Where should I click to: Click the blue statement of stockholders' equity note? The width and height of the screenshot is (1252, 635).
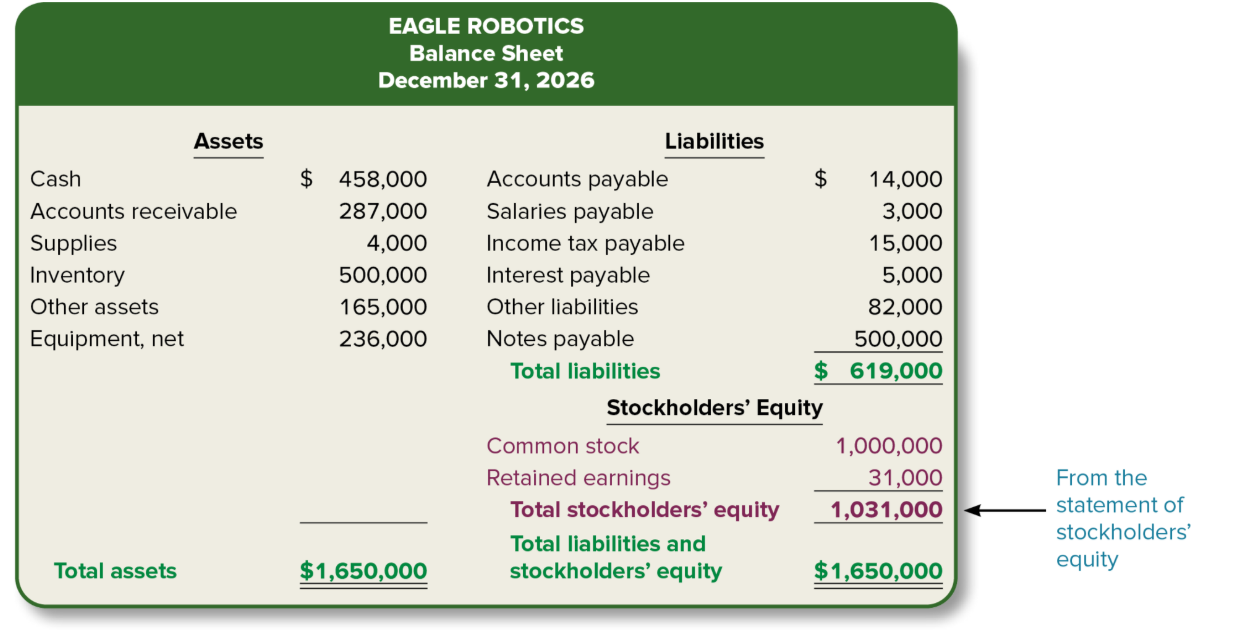pos(1122,518)
